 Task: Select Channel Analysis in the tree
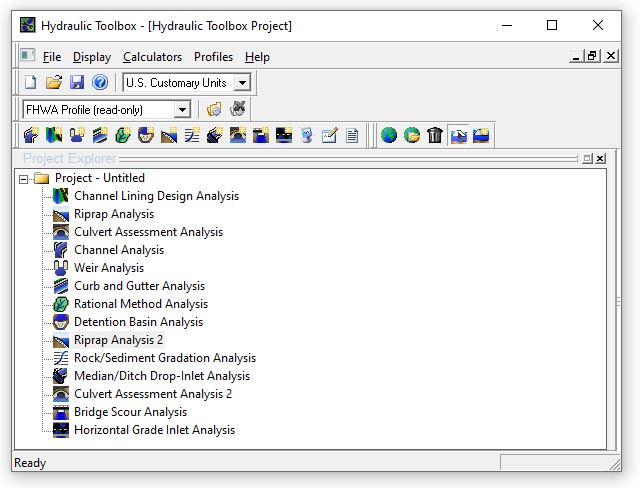[x=119, y=250]
